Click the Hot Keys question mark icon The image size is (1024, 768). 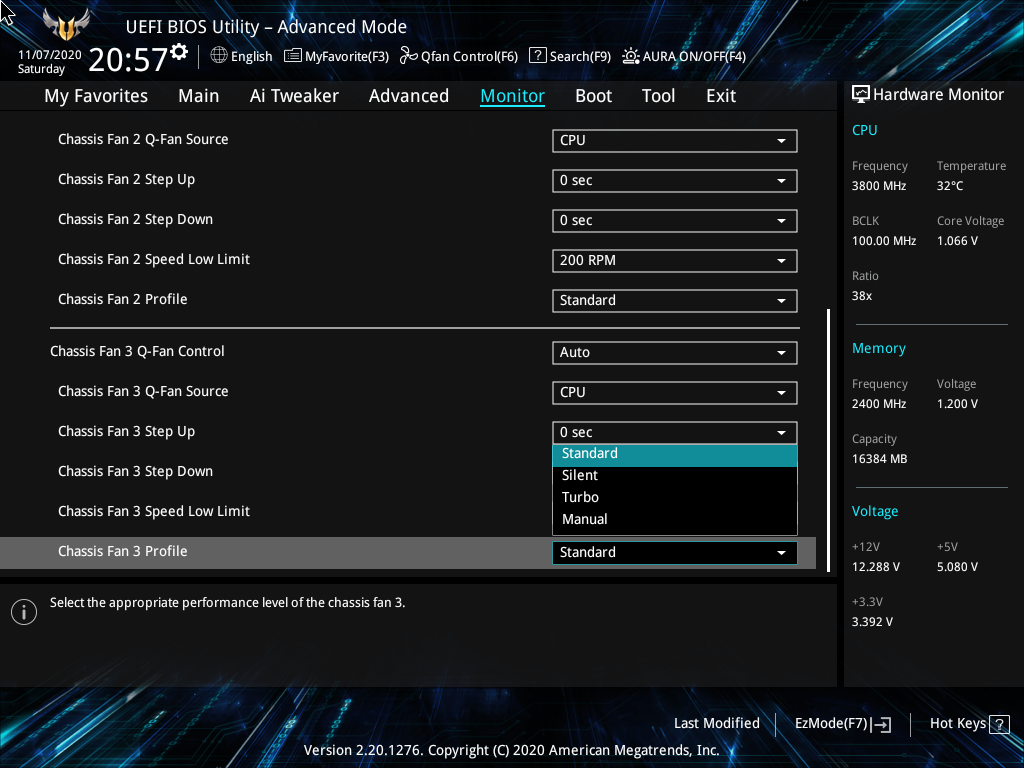[999, 724]
